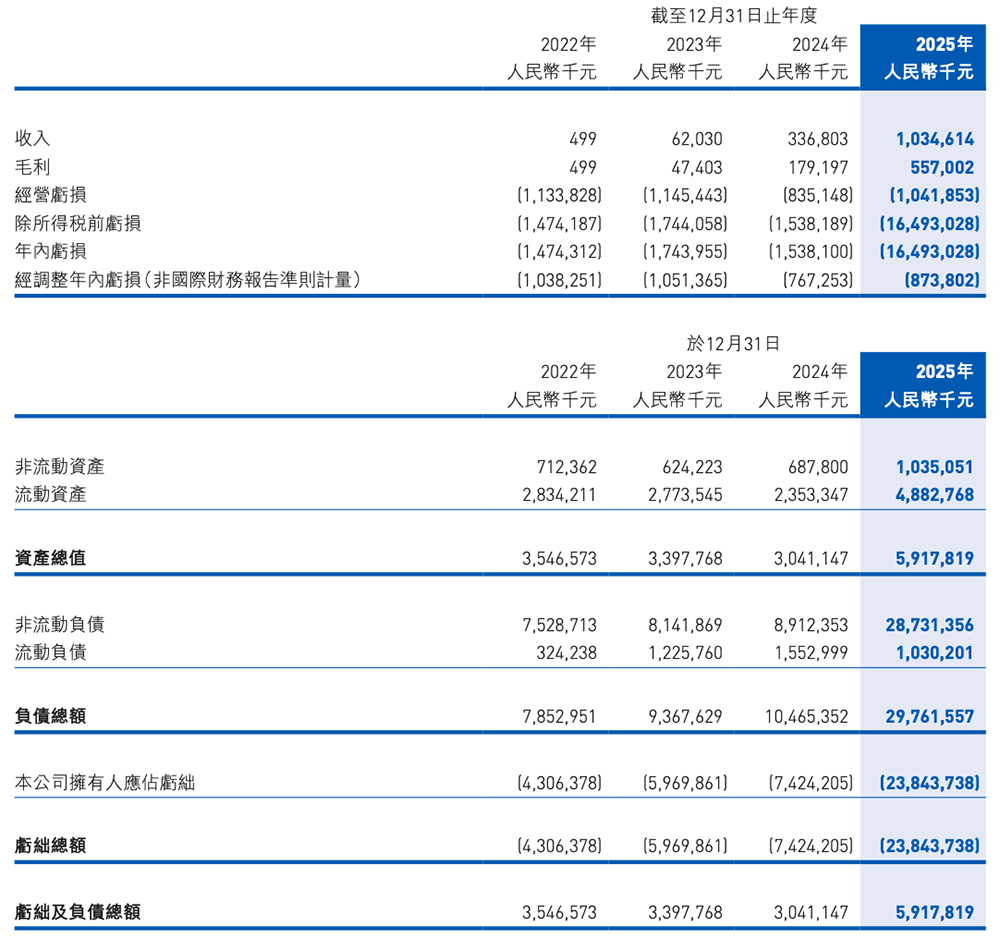Click the 流動負債 row label
Image resolution: width=1000 pixels, height=939 pixels.
50,653
